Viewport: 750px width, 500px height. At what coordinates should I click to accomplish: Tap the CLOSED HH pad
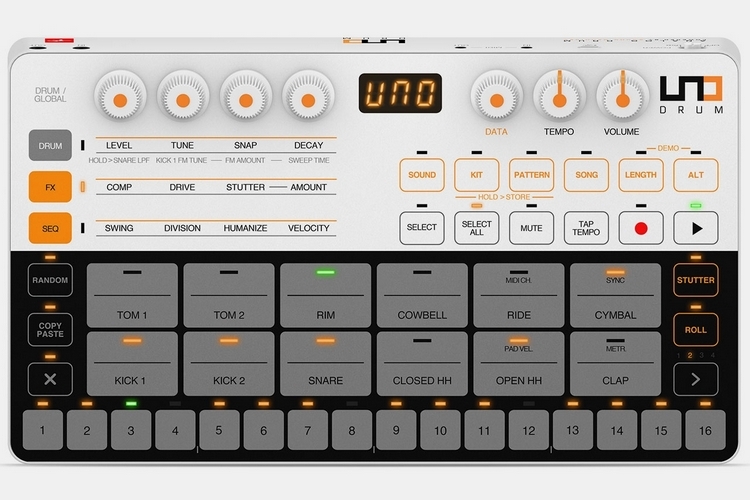coord(422,364)
